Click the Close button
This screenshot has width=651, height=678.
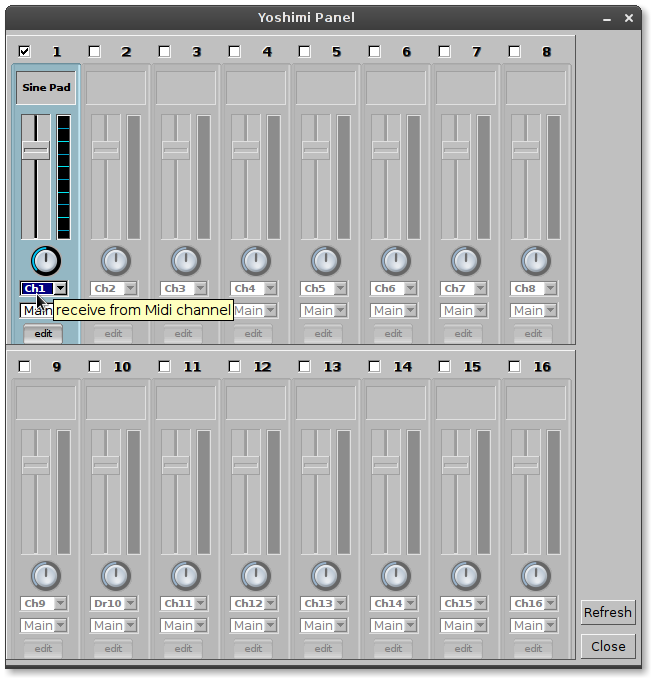pos(608,646)
